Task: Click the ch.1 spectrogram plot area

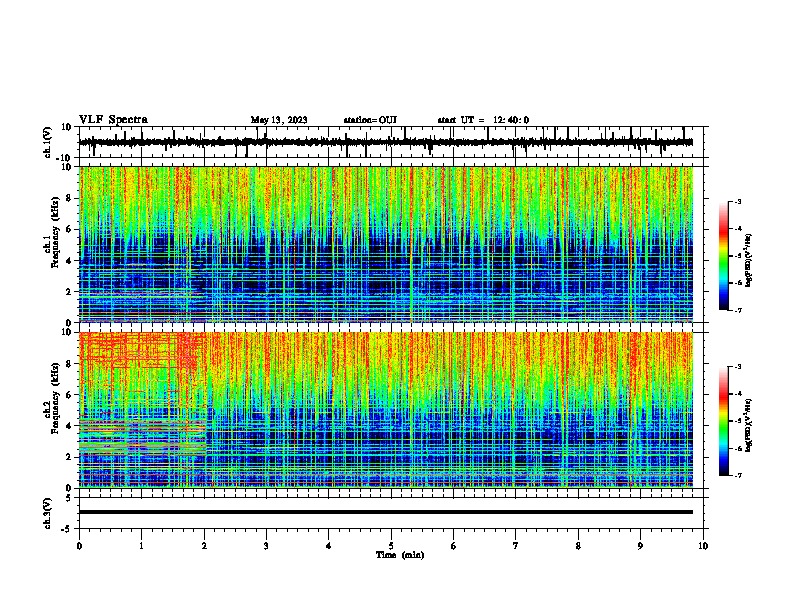Action: (386, 244)
